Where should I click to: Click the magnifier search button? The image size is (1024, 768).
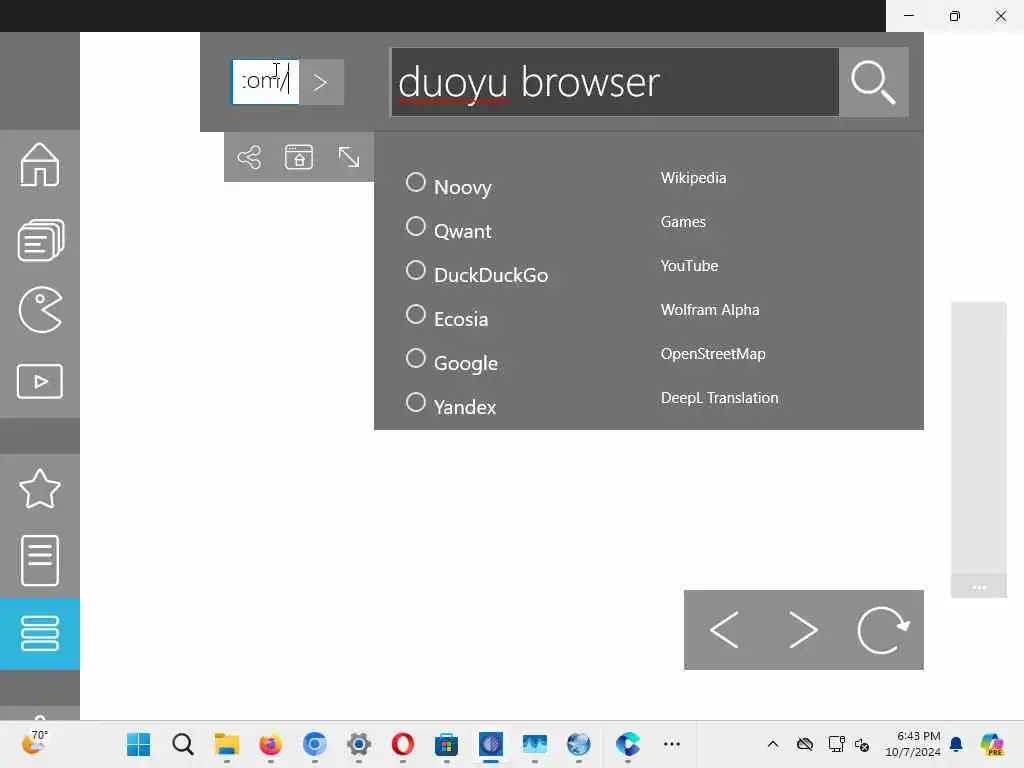click(874, 82)
